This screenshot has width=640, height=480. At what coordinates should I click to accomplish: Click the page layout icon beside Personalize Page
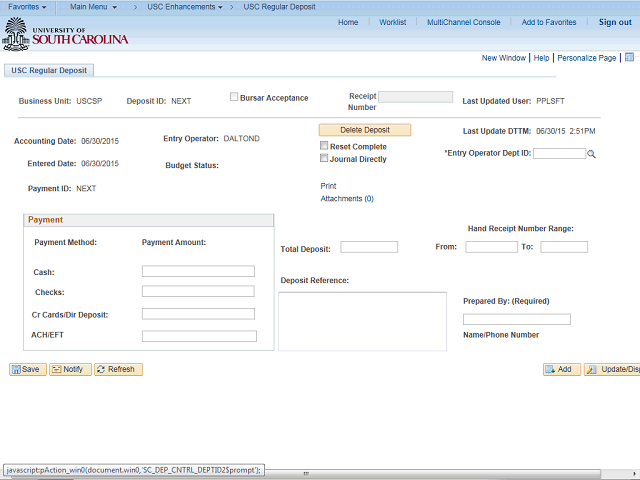point(629,58)
